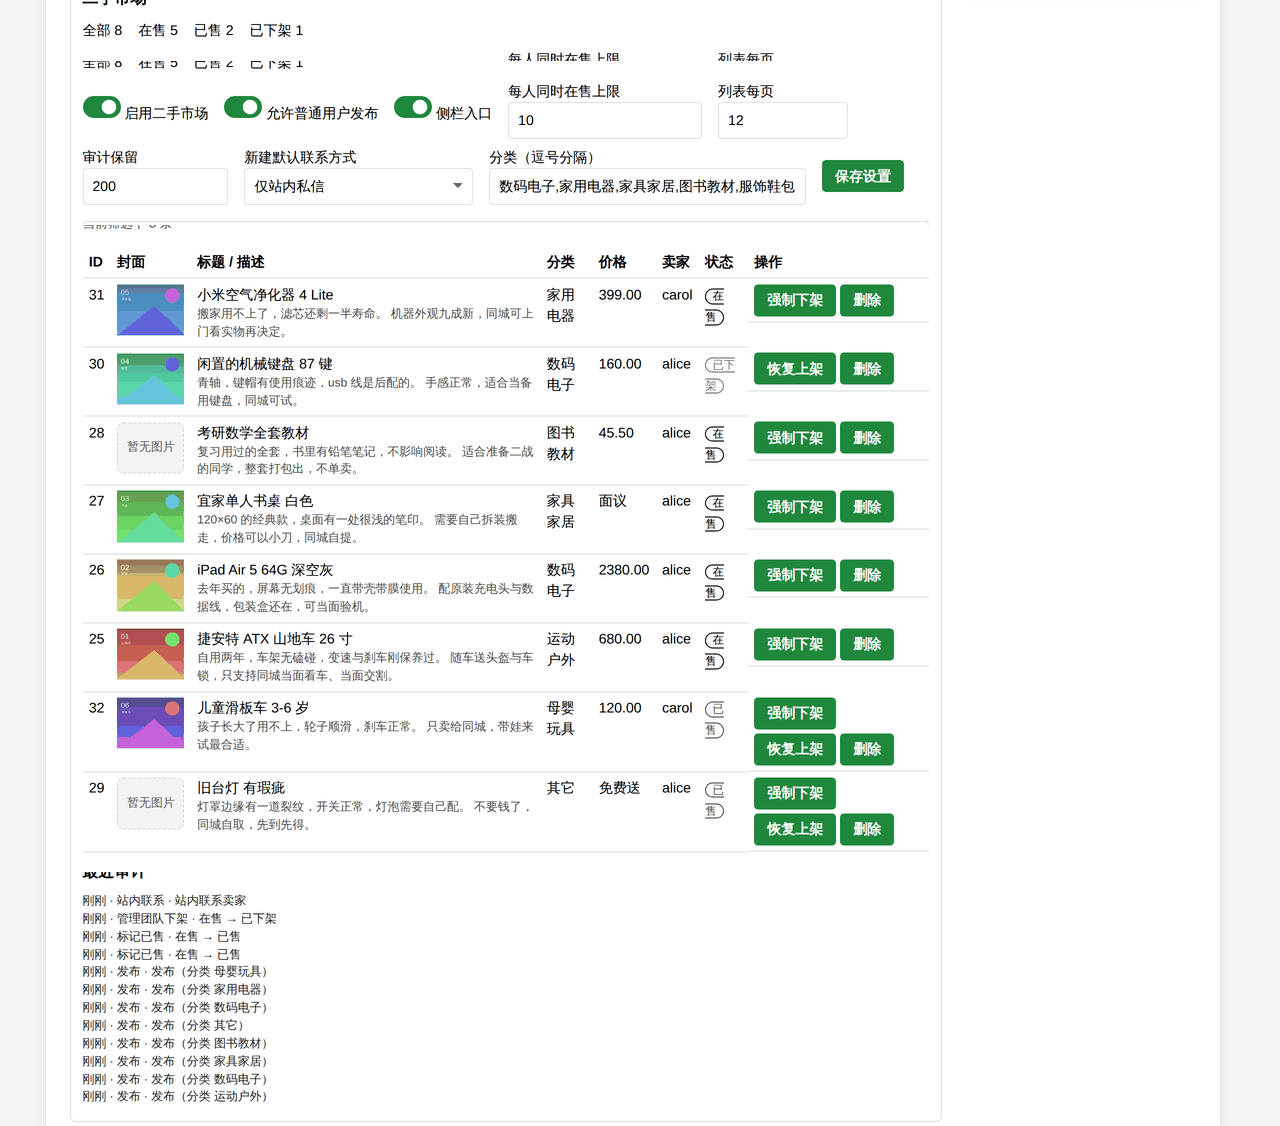Viewport: 1280px width, 1126px height.
Task: Toggle the 启用二手市场 switch
Action: coord(102,107)
